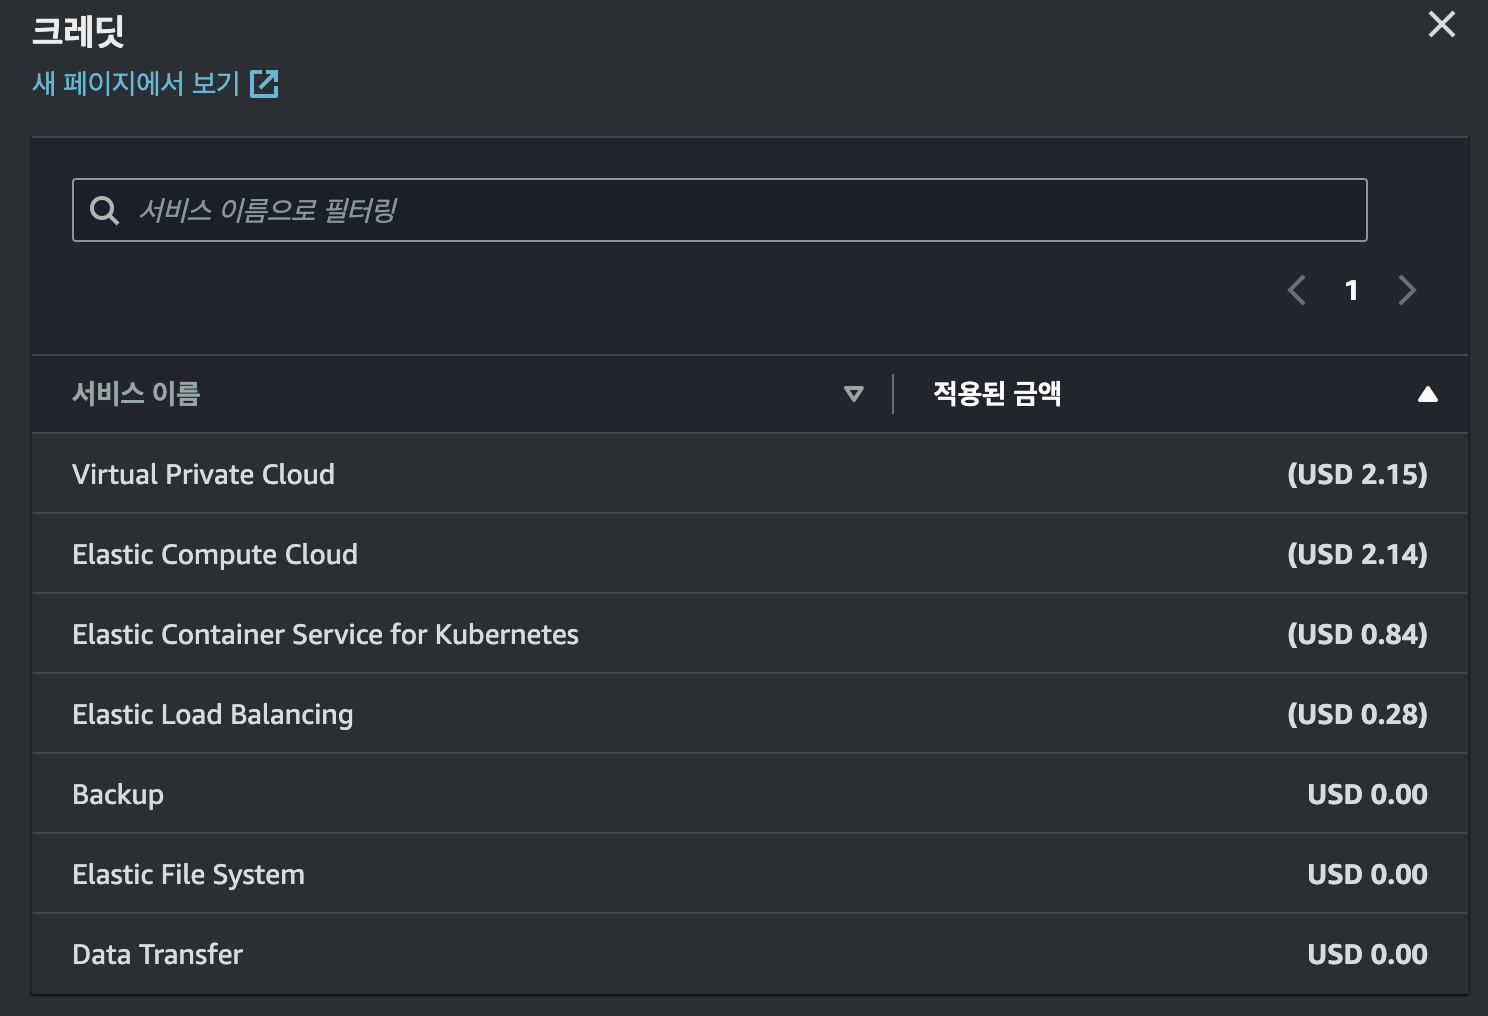Image resolution: width=1488 pixels, height=1016 pixels.
Task: Click the USD 0.00 amount for Data Transfer
Action: coord(1367,954)
